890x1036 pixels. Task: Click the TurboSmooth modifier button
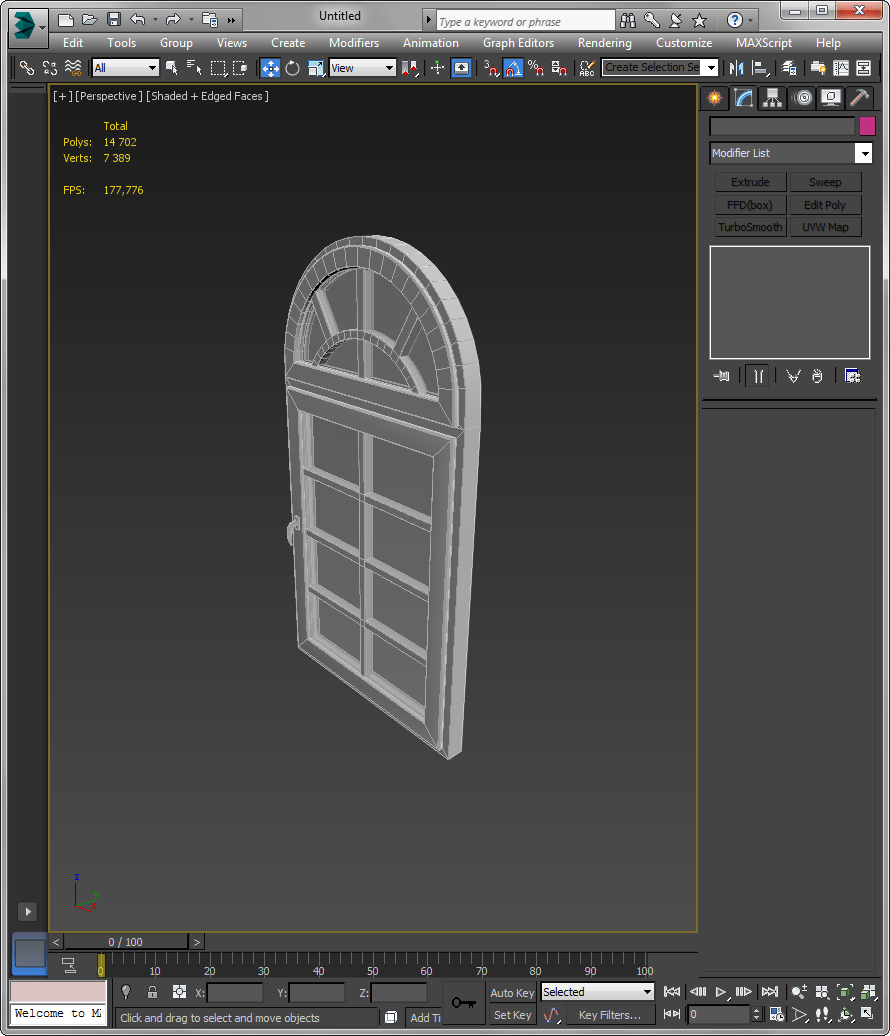tap(750, 227)
